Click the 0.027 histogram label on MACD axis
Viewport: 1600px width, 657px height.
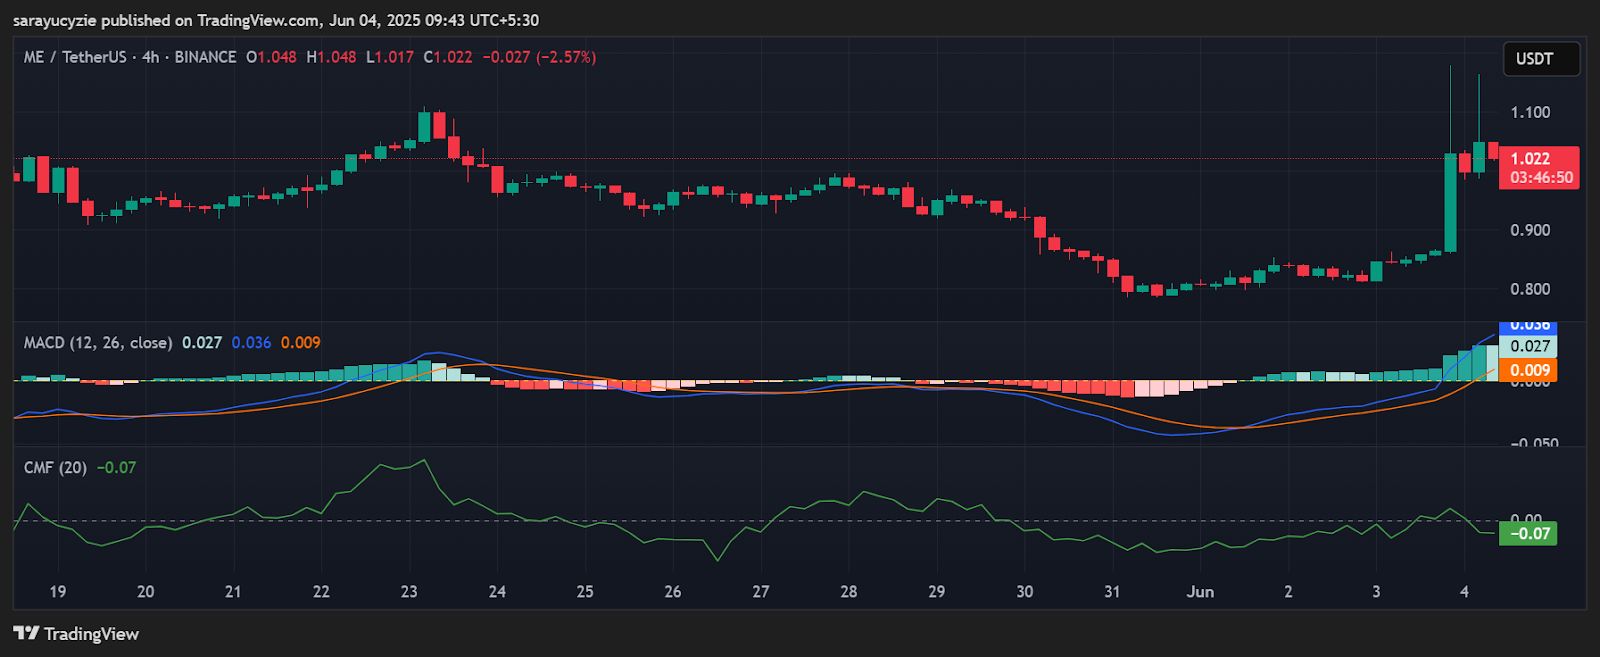coord(1530,346)
